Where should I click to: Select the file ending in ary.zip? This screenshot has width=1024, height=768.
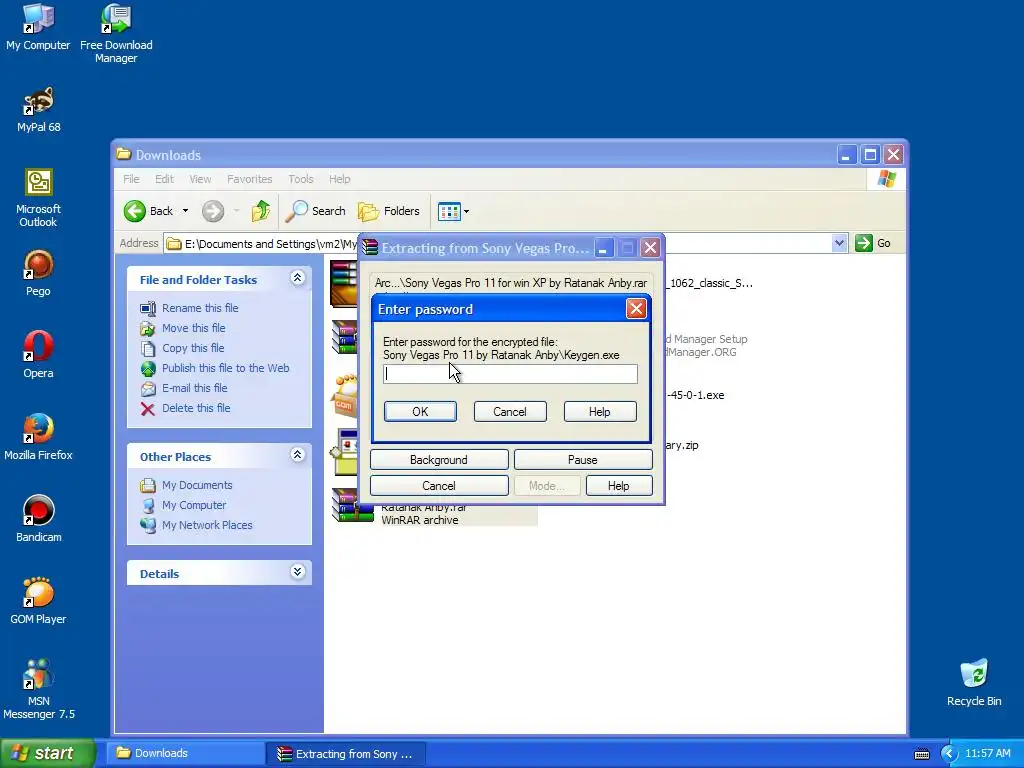click(682, 445)
